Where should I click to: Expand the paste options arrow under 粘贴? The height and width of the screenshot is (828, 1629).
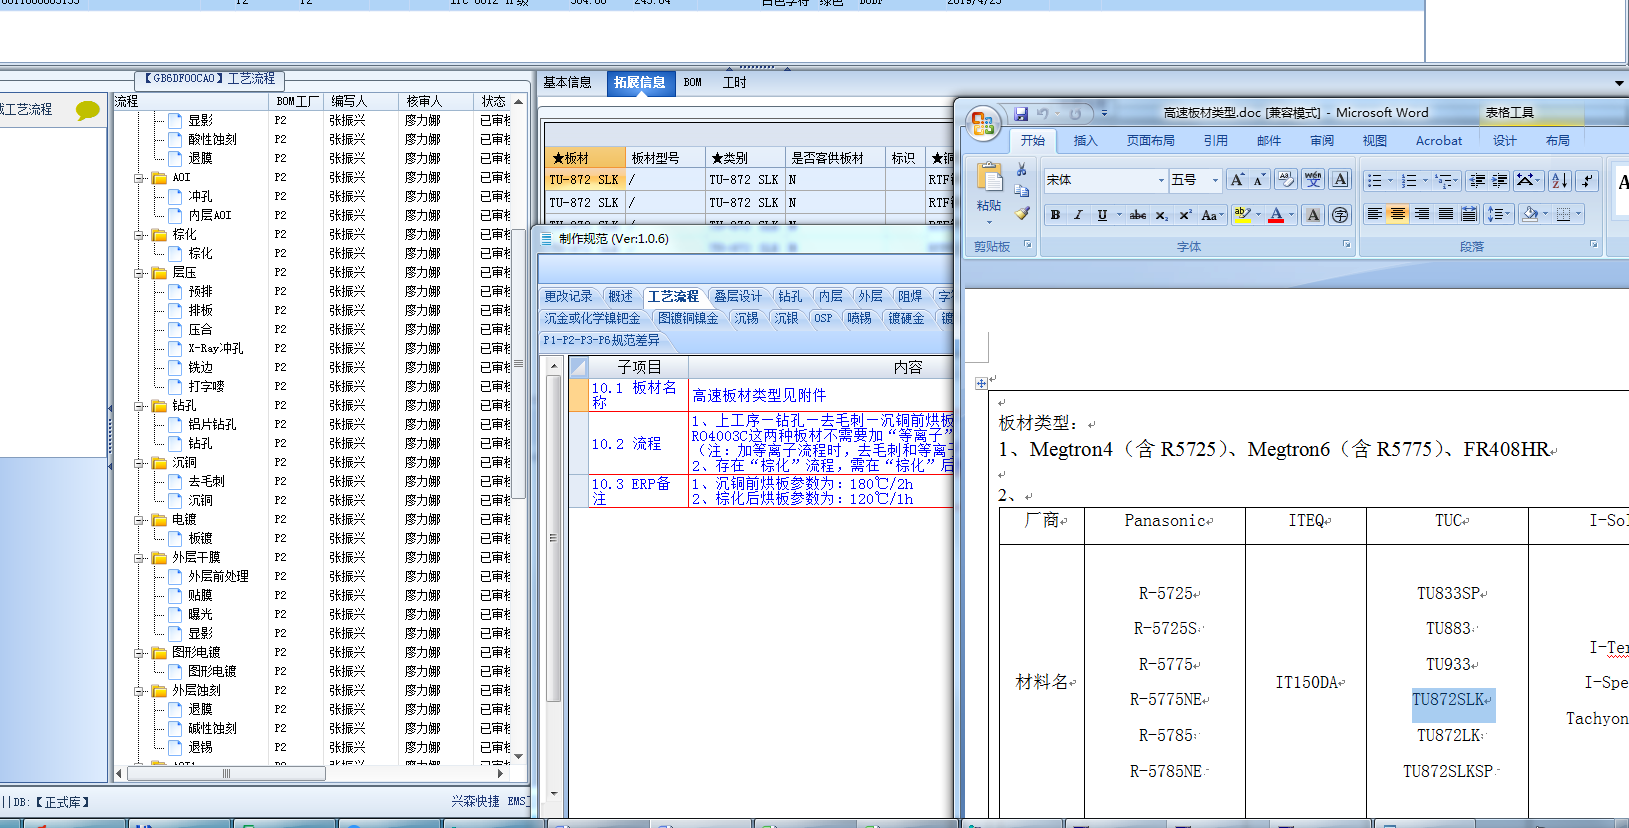click(x=989, y=221)
